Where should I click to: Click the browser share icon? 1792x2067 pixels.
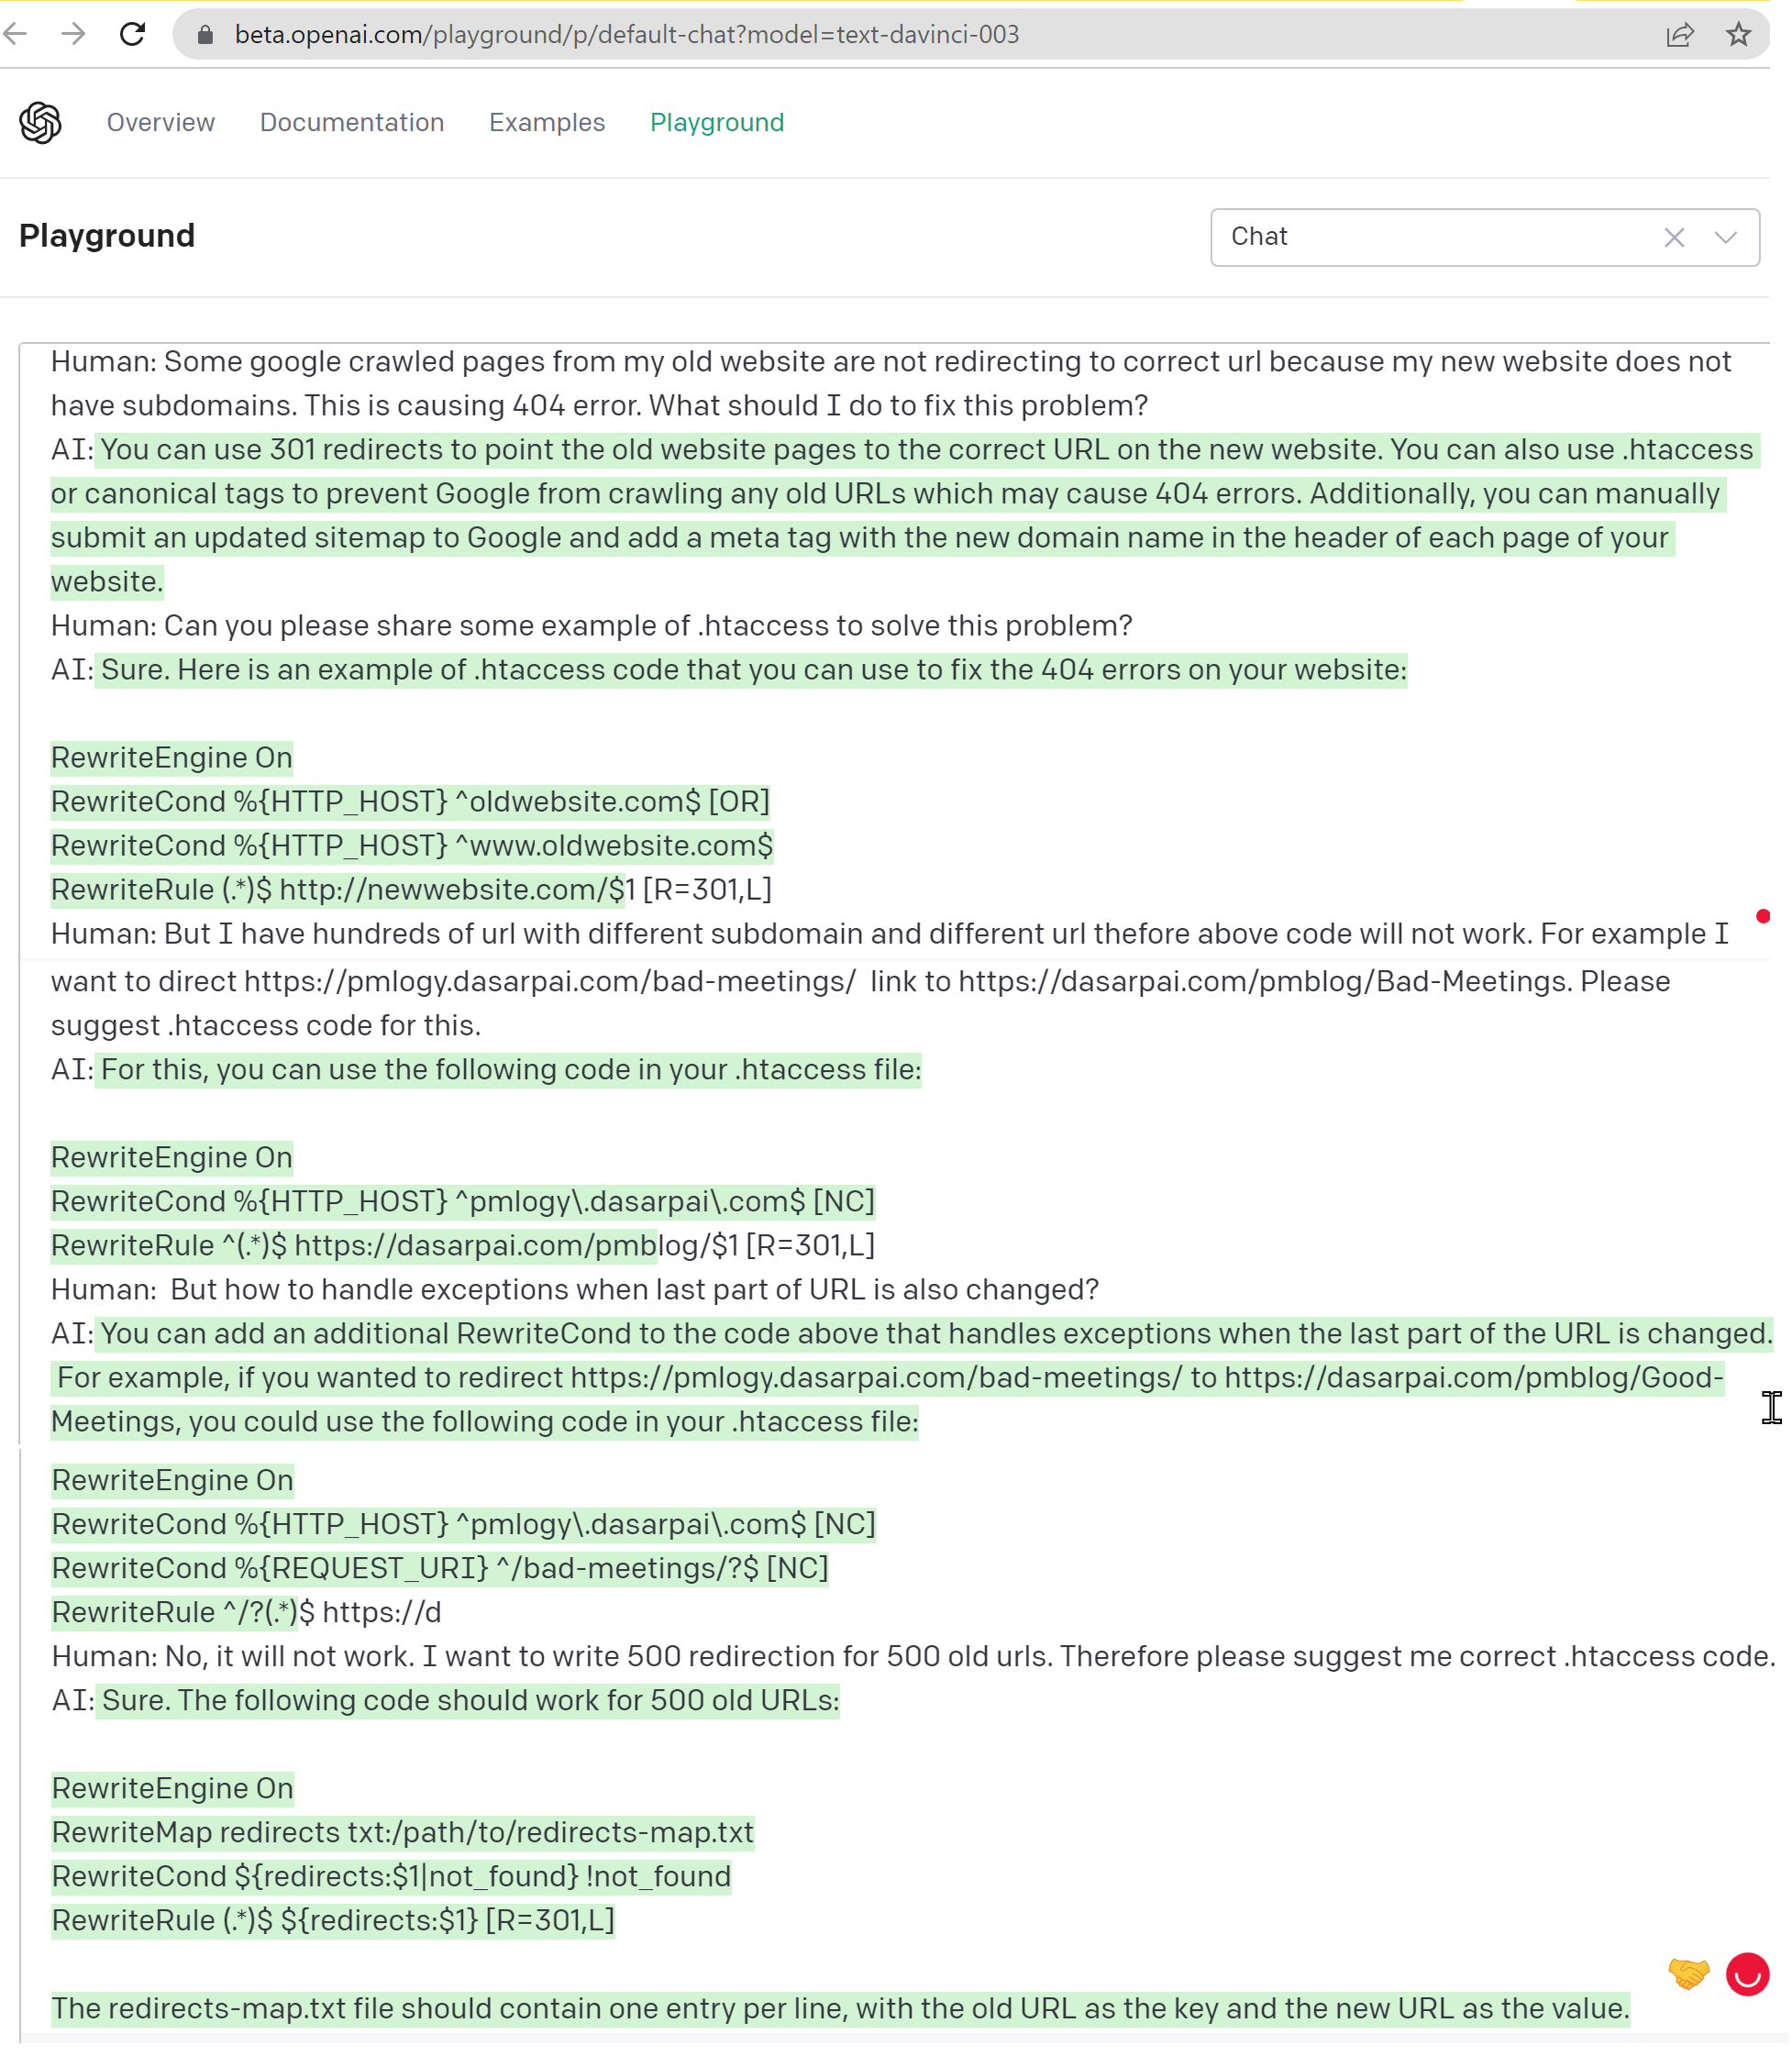coord(1681,35)
